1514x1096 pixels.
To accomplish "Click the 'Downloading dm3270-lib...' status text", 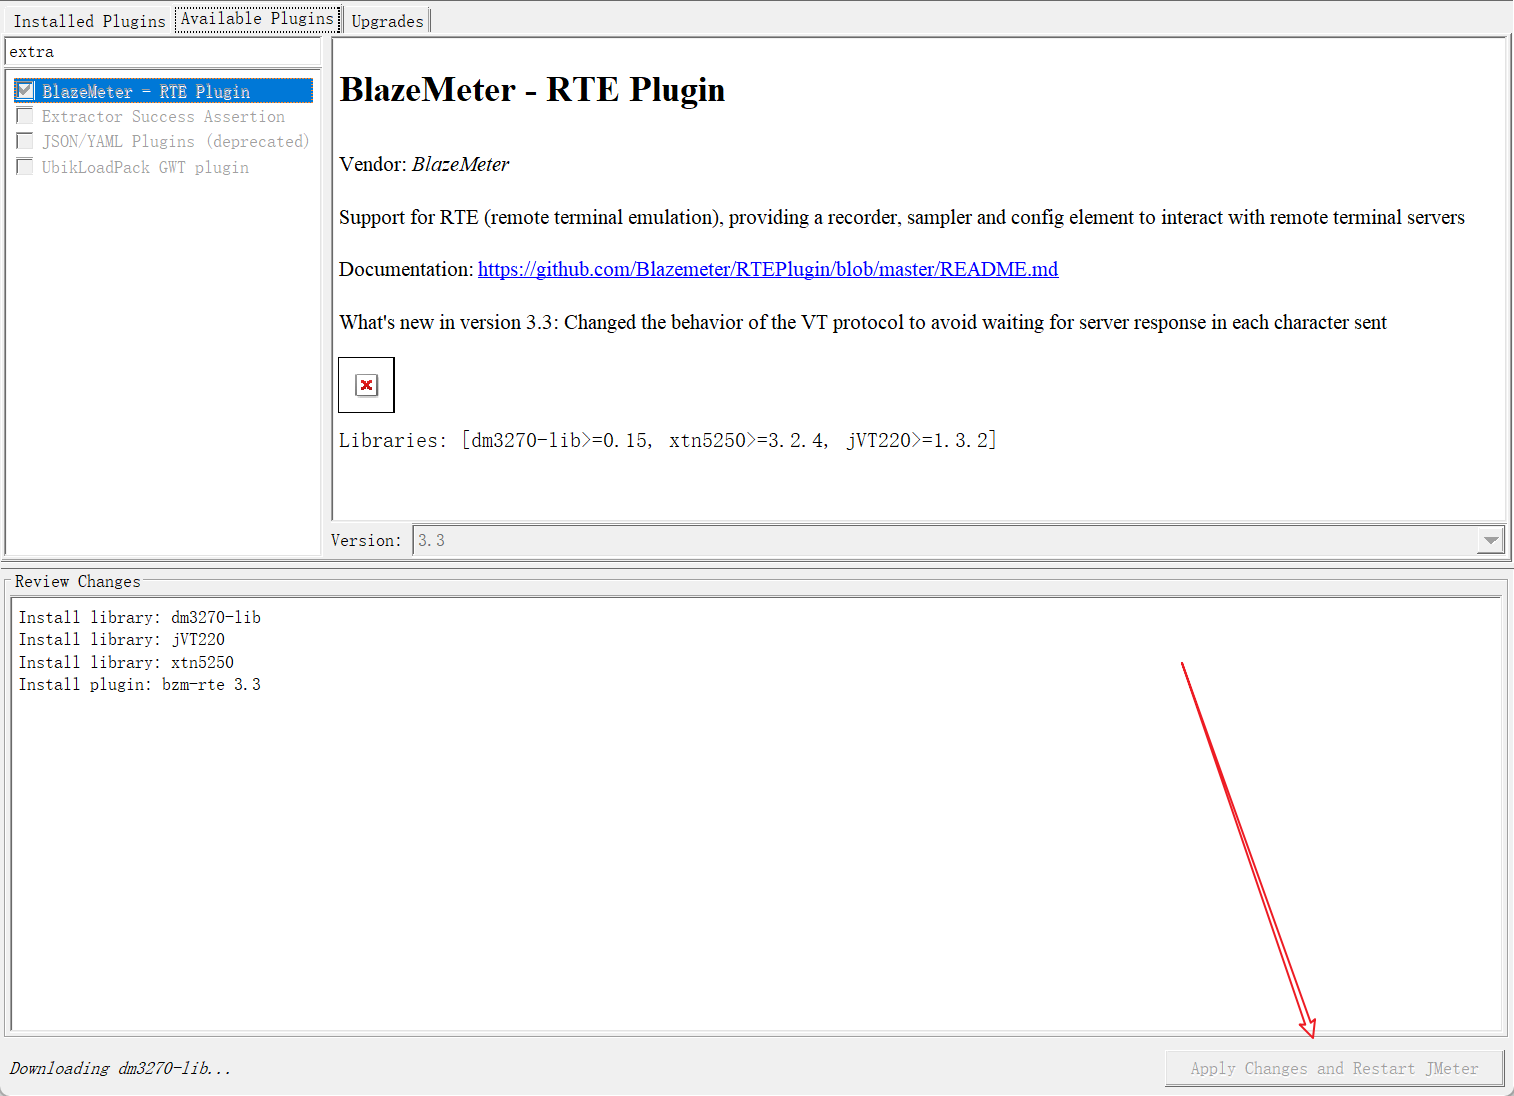I will point(120,1069).
